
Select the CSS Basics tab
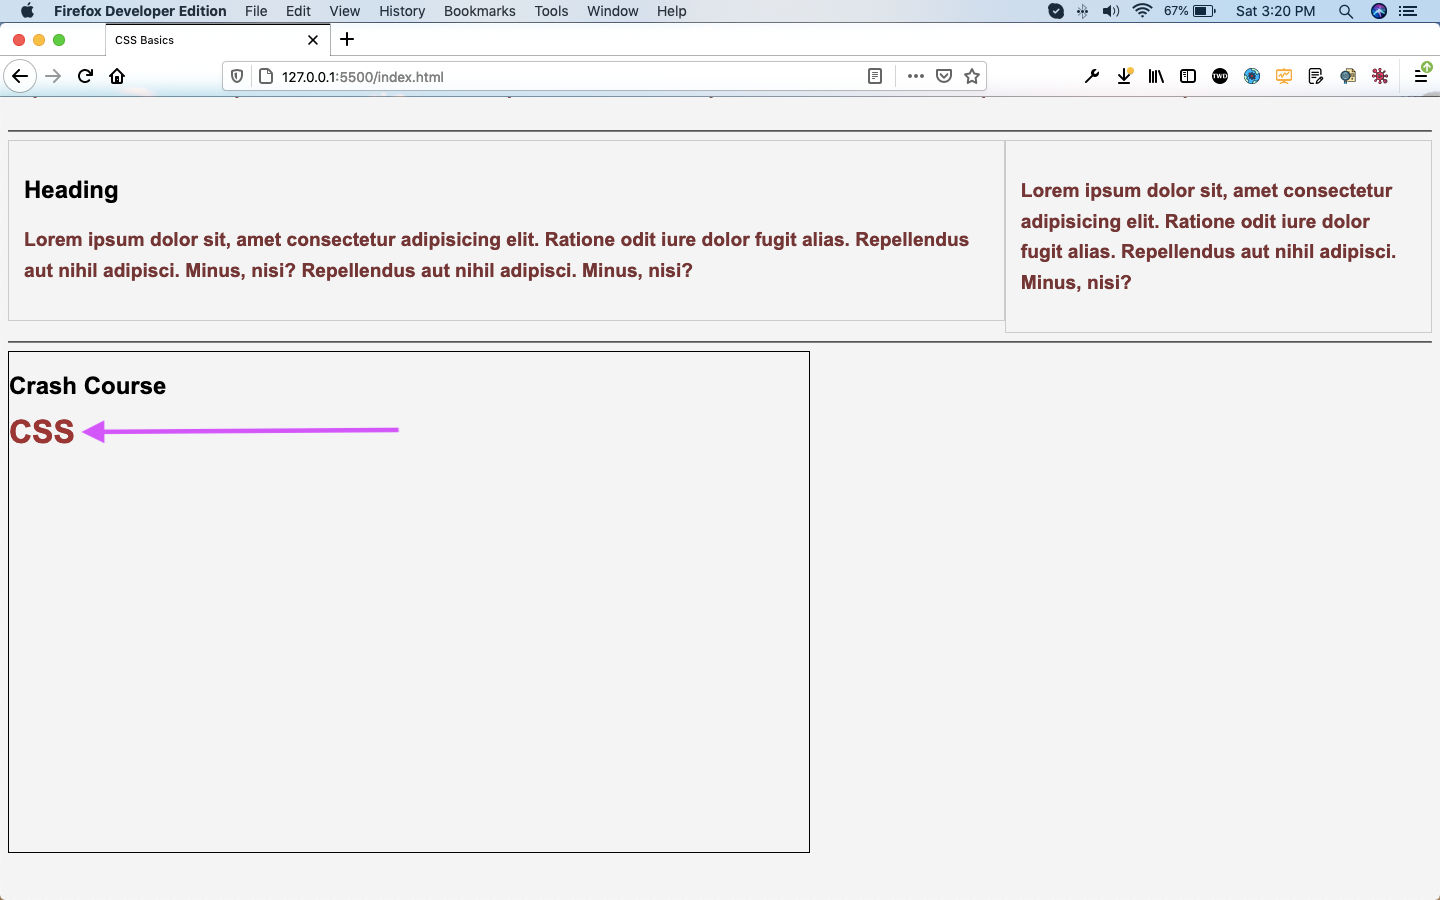(x=217, y=40)
